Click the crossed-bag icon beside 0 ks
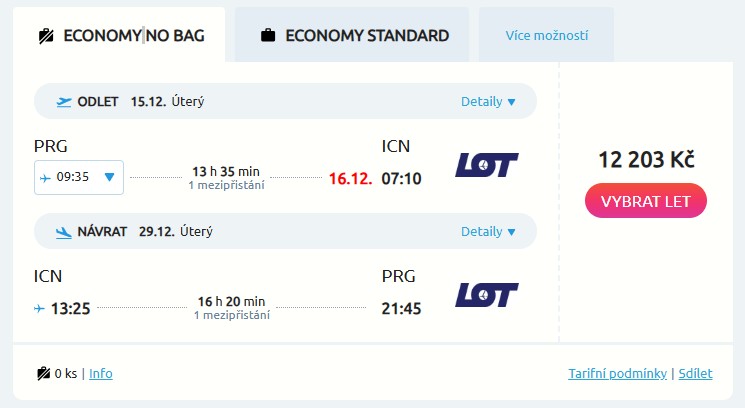745x408 pixels. (44, 374)
